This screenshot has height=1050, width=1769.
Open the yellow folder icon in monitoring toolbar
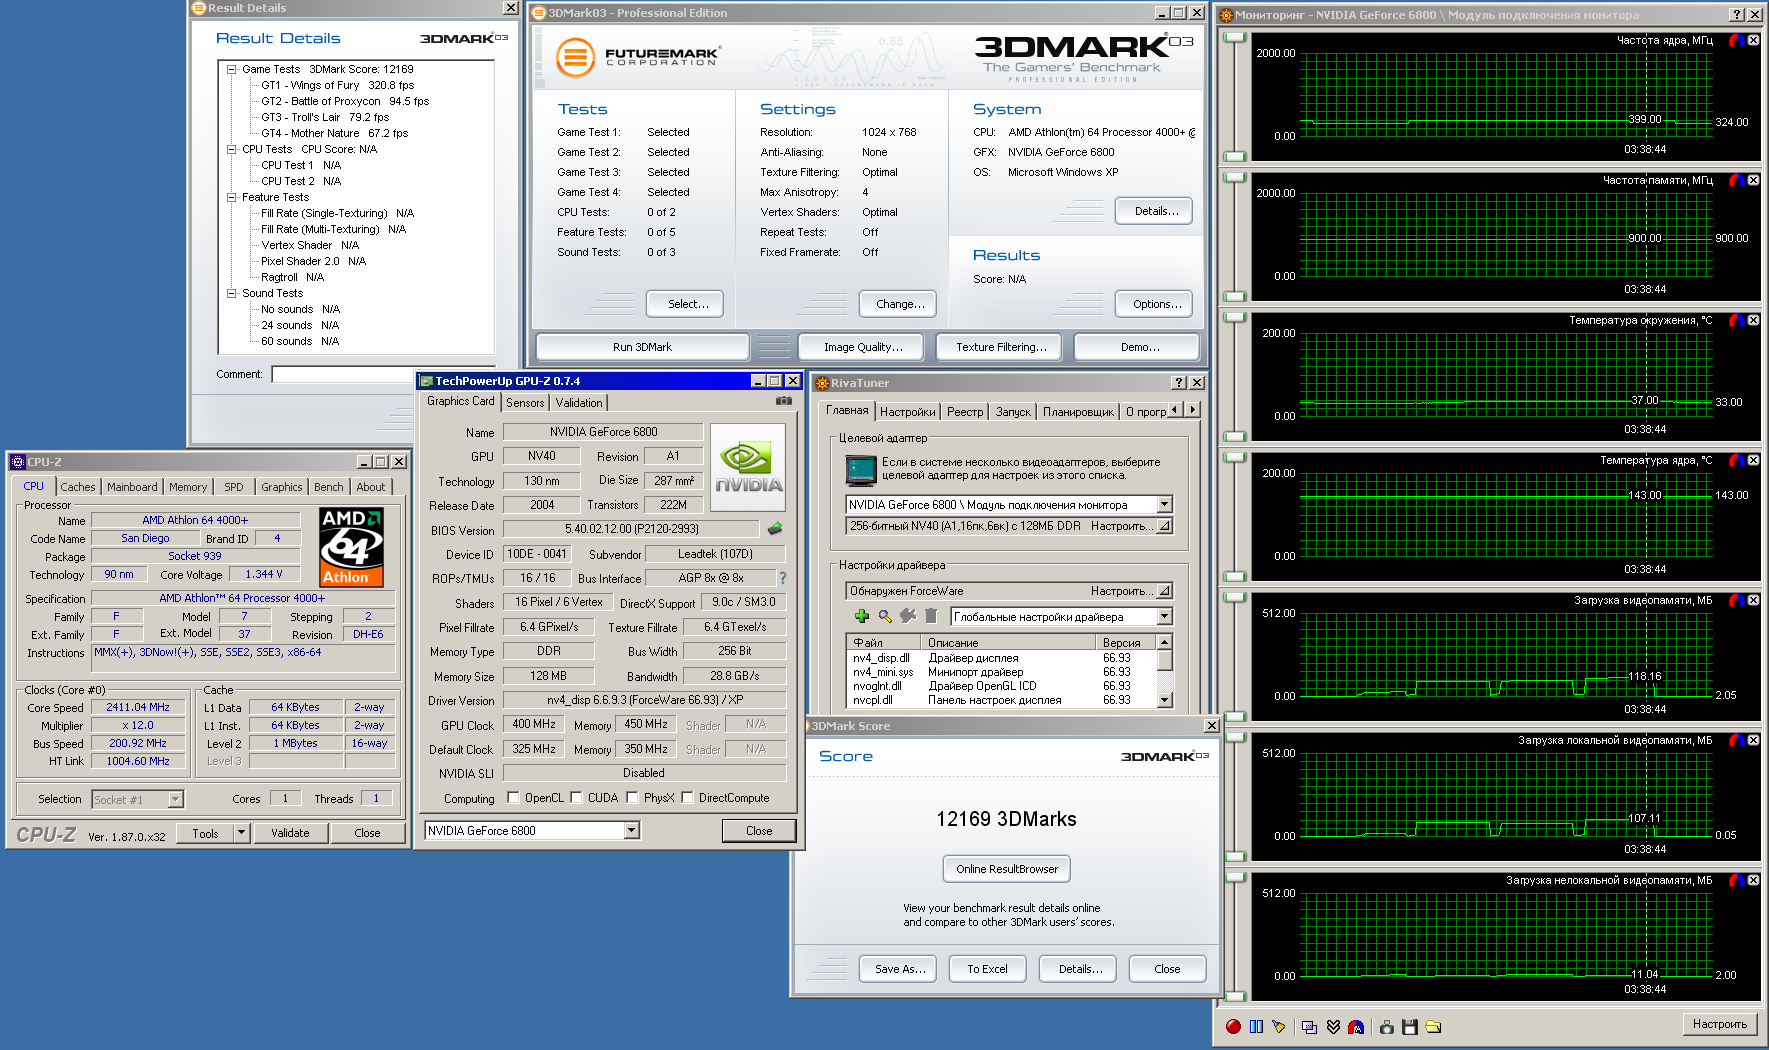[x=1433, y=1026]
